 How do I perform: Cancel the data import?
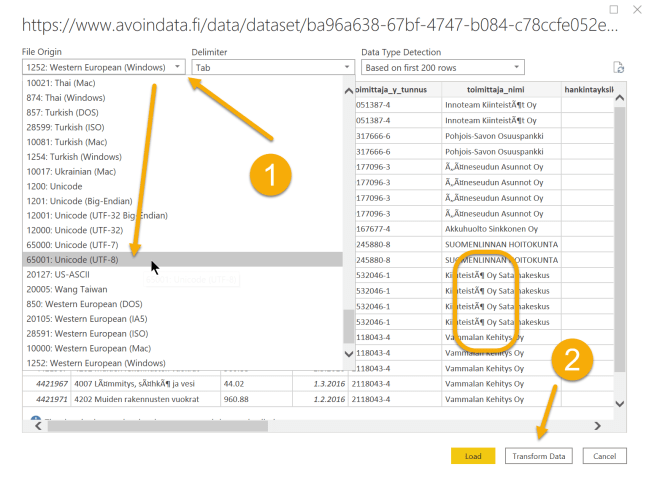pyautogui.click(x=604, y=456)
